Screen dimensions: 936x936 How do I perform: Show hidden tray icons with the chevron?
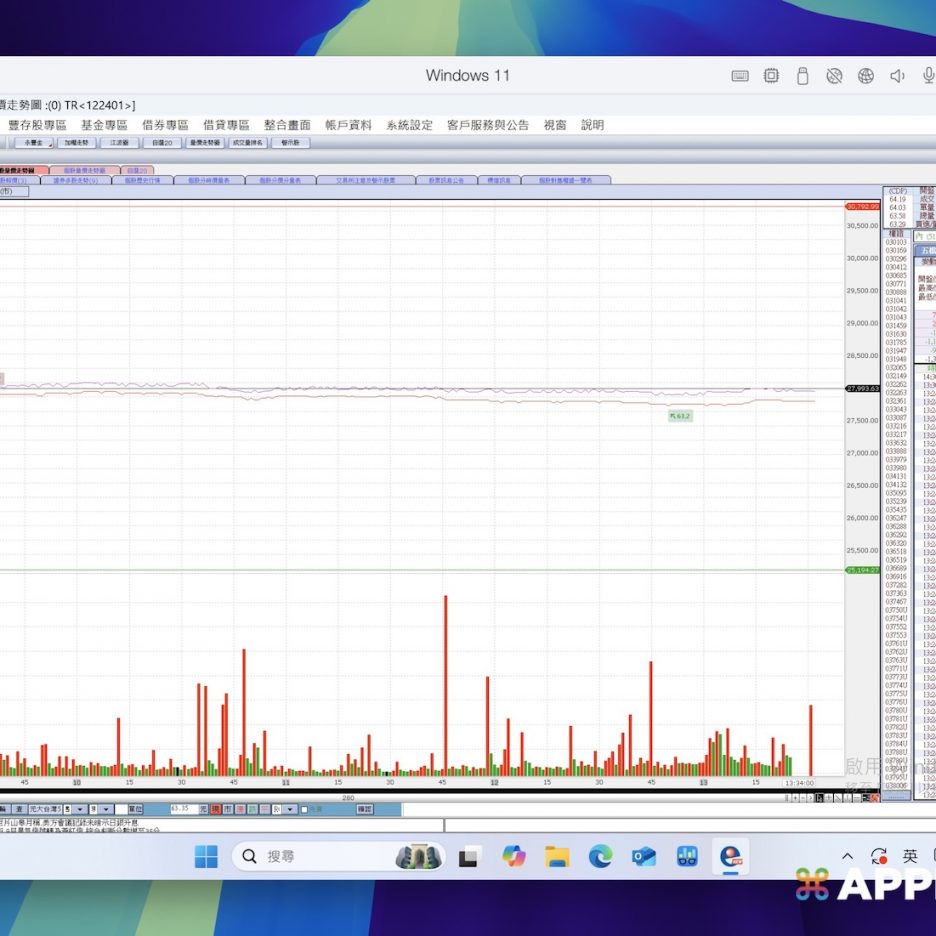point(848,857)
